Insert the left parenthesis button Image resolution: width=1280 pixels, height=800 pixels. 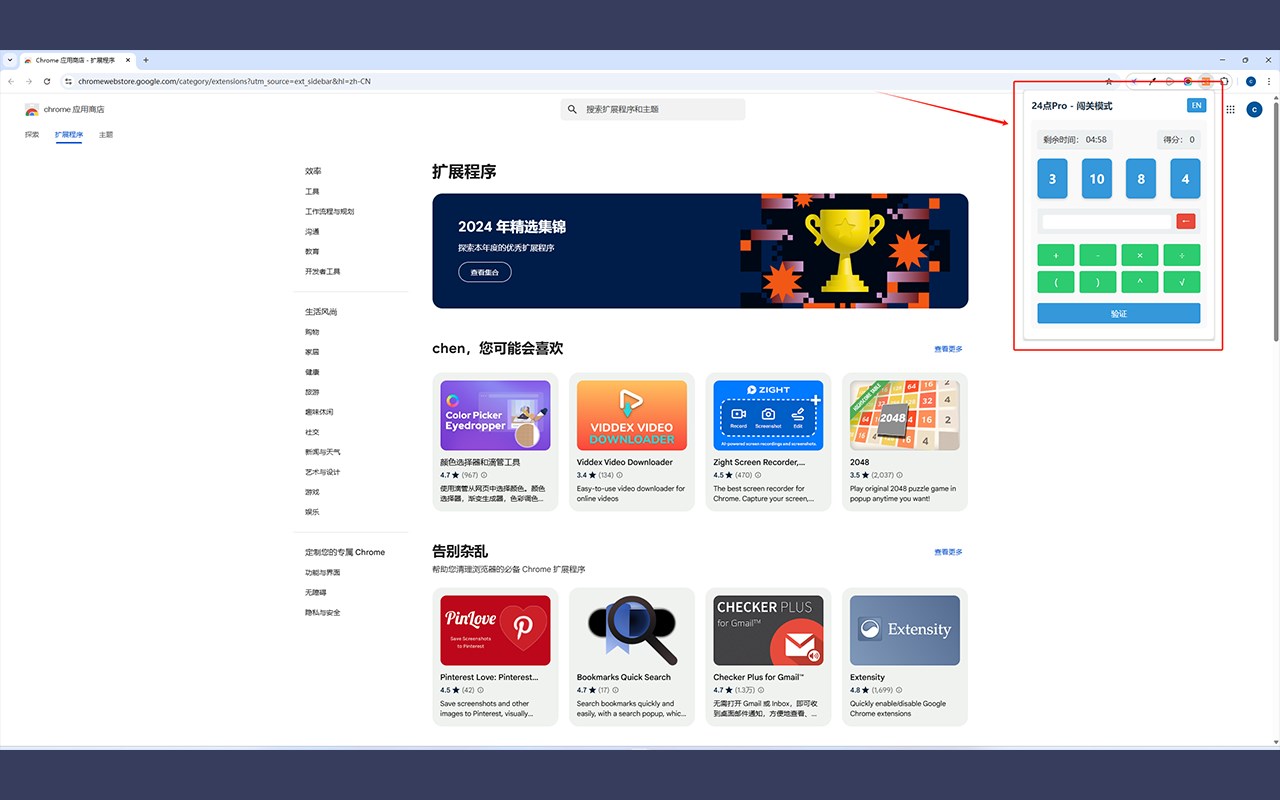tap(1056, 282)
